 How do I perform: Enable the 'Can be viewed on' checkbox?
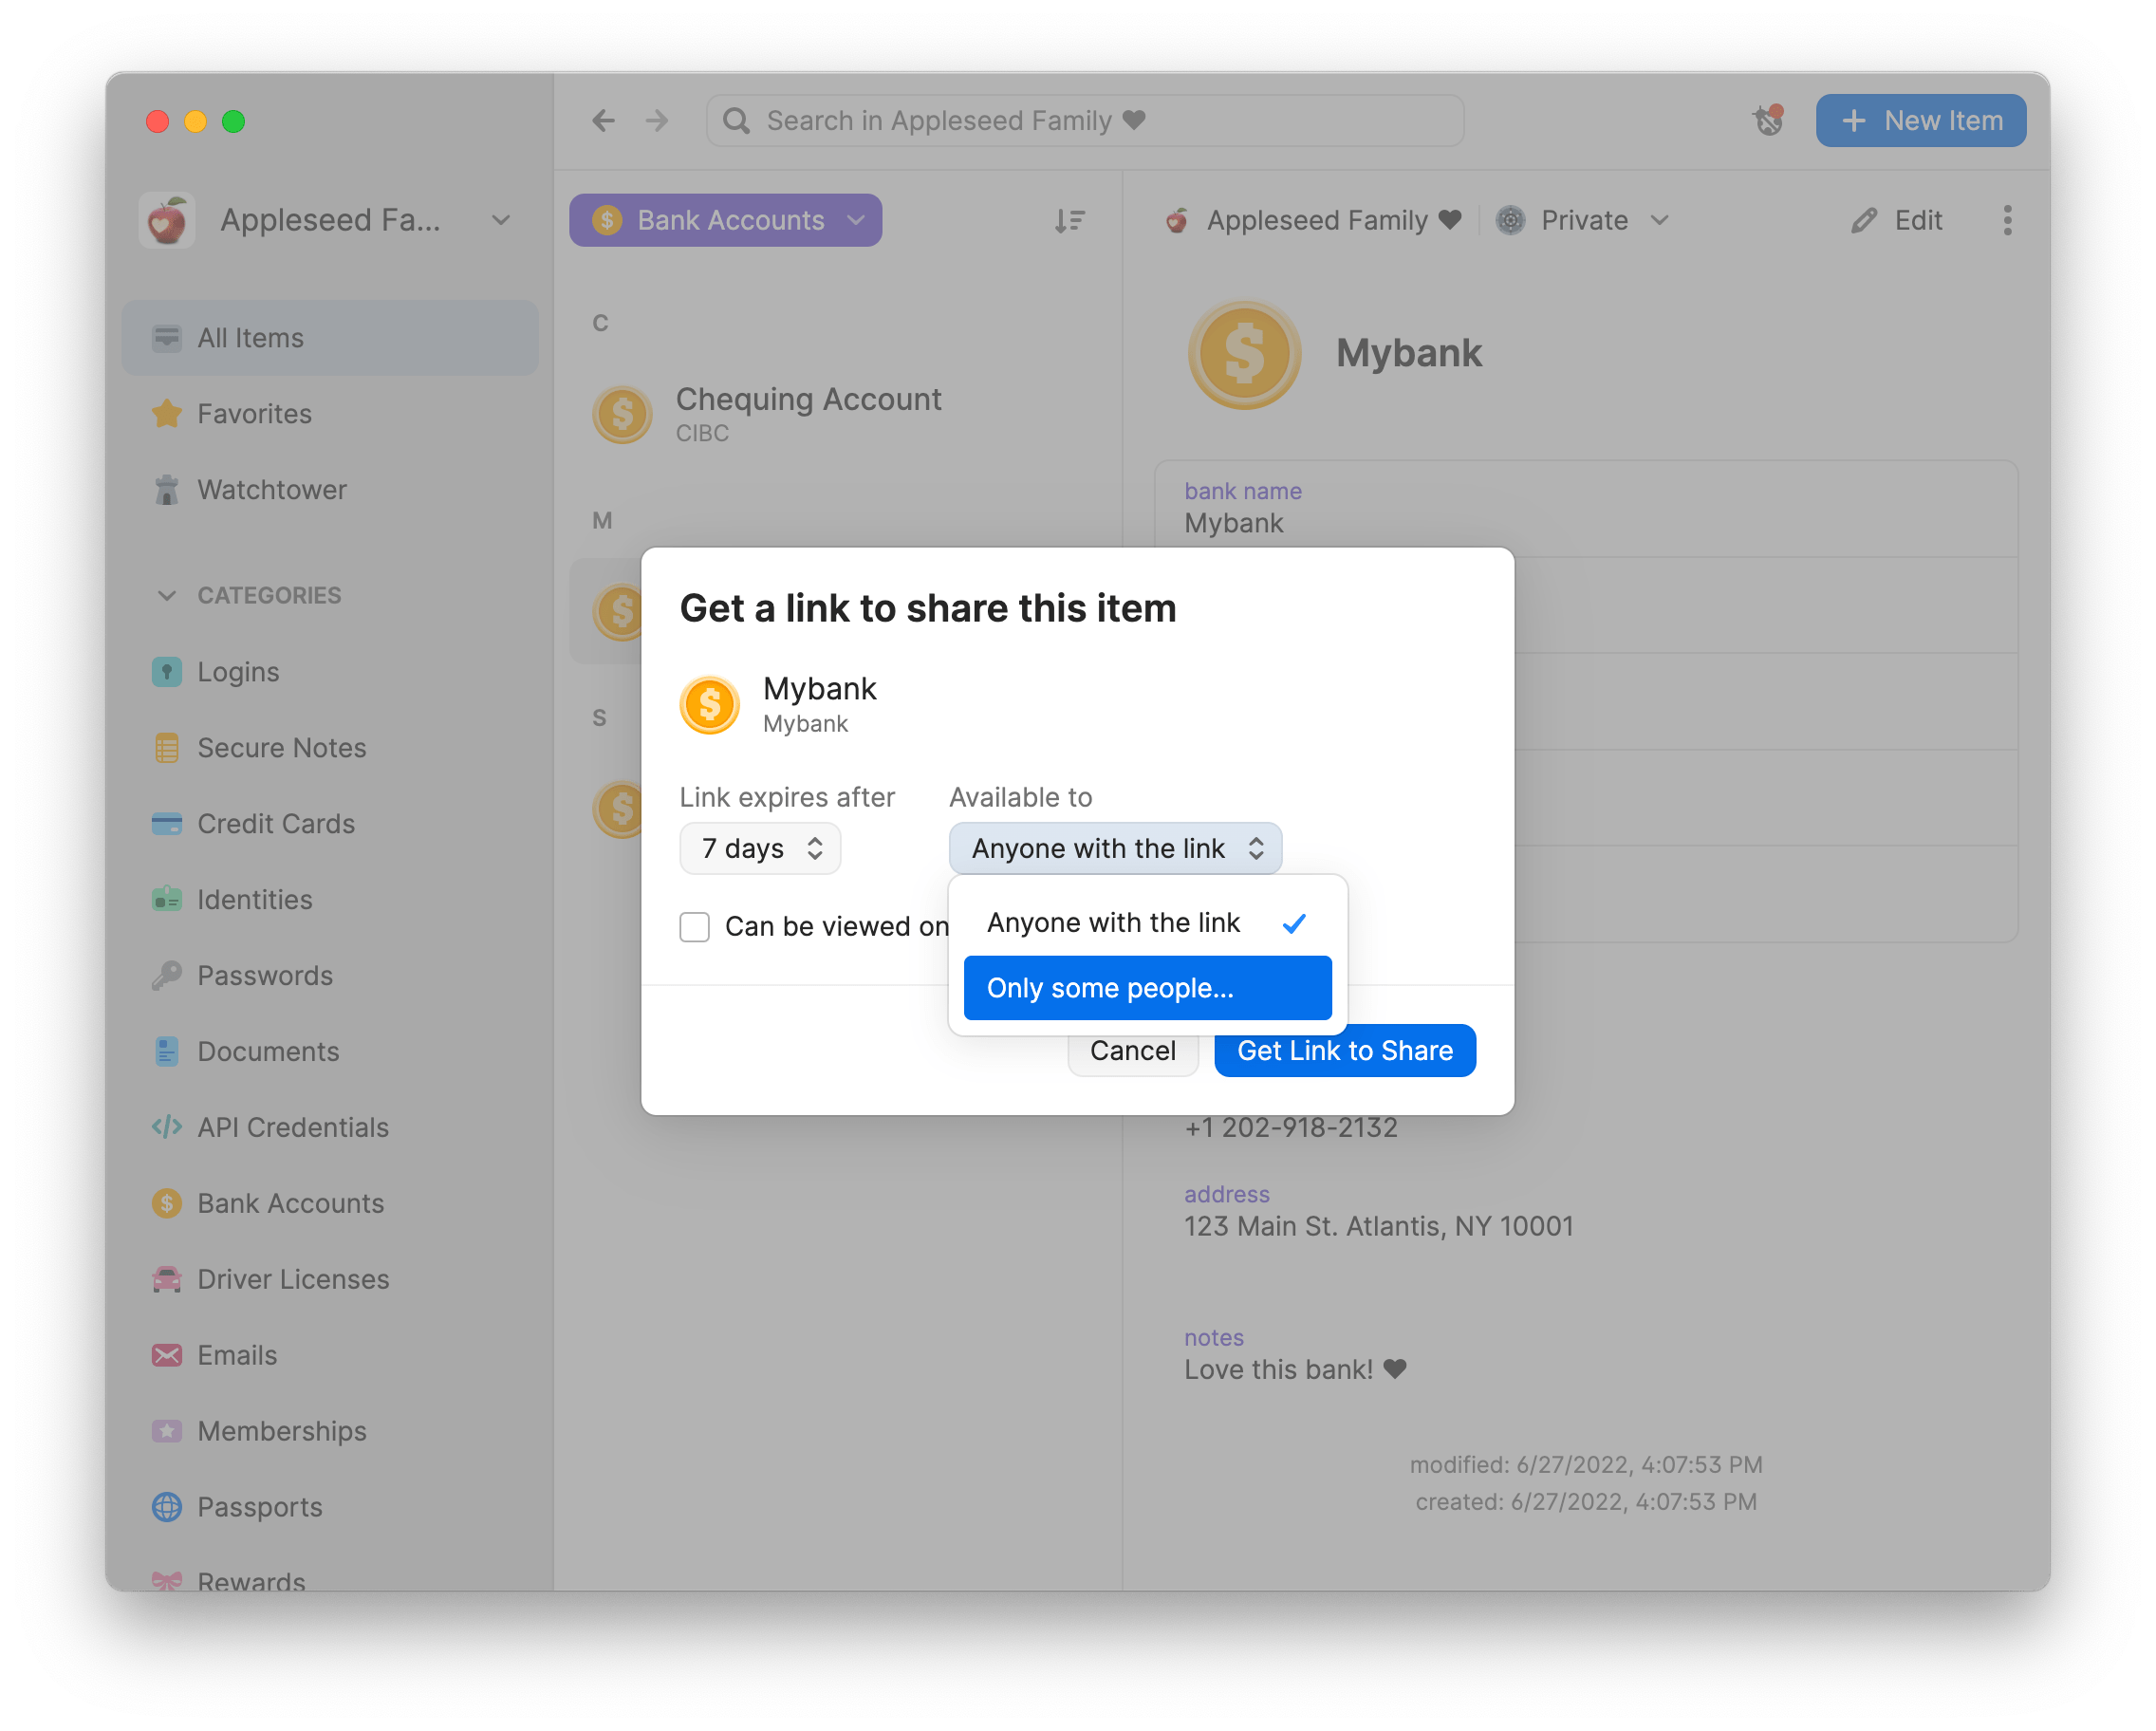click(695, 927)
